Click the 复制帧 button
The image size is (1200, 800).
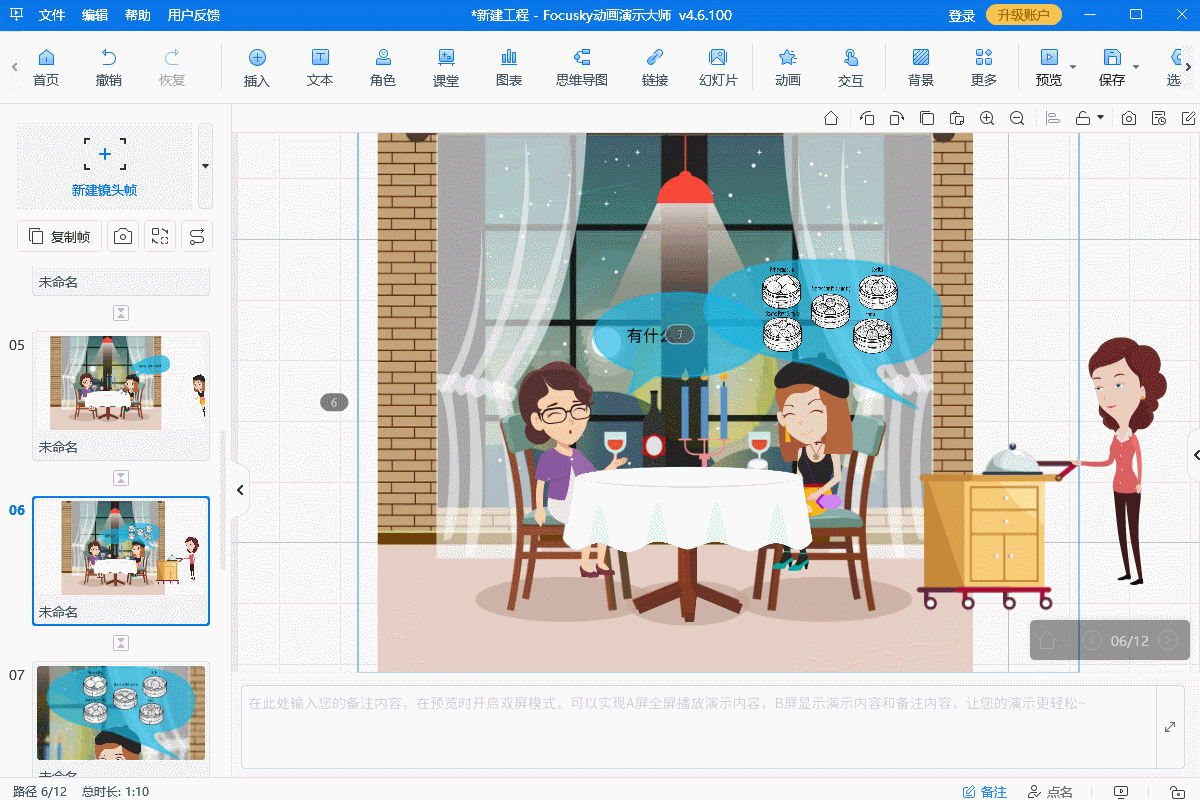tap(60, 236)
